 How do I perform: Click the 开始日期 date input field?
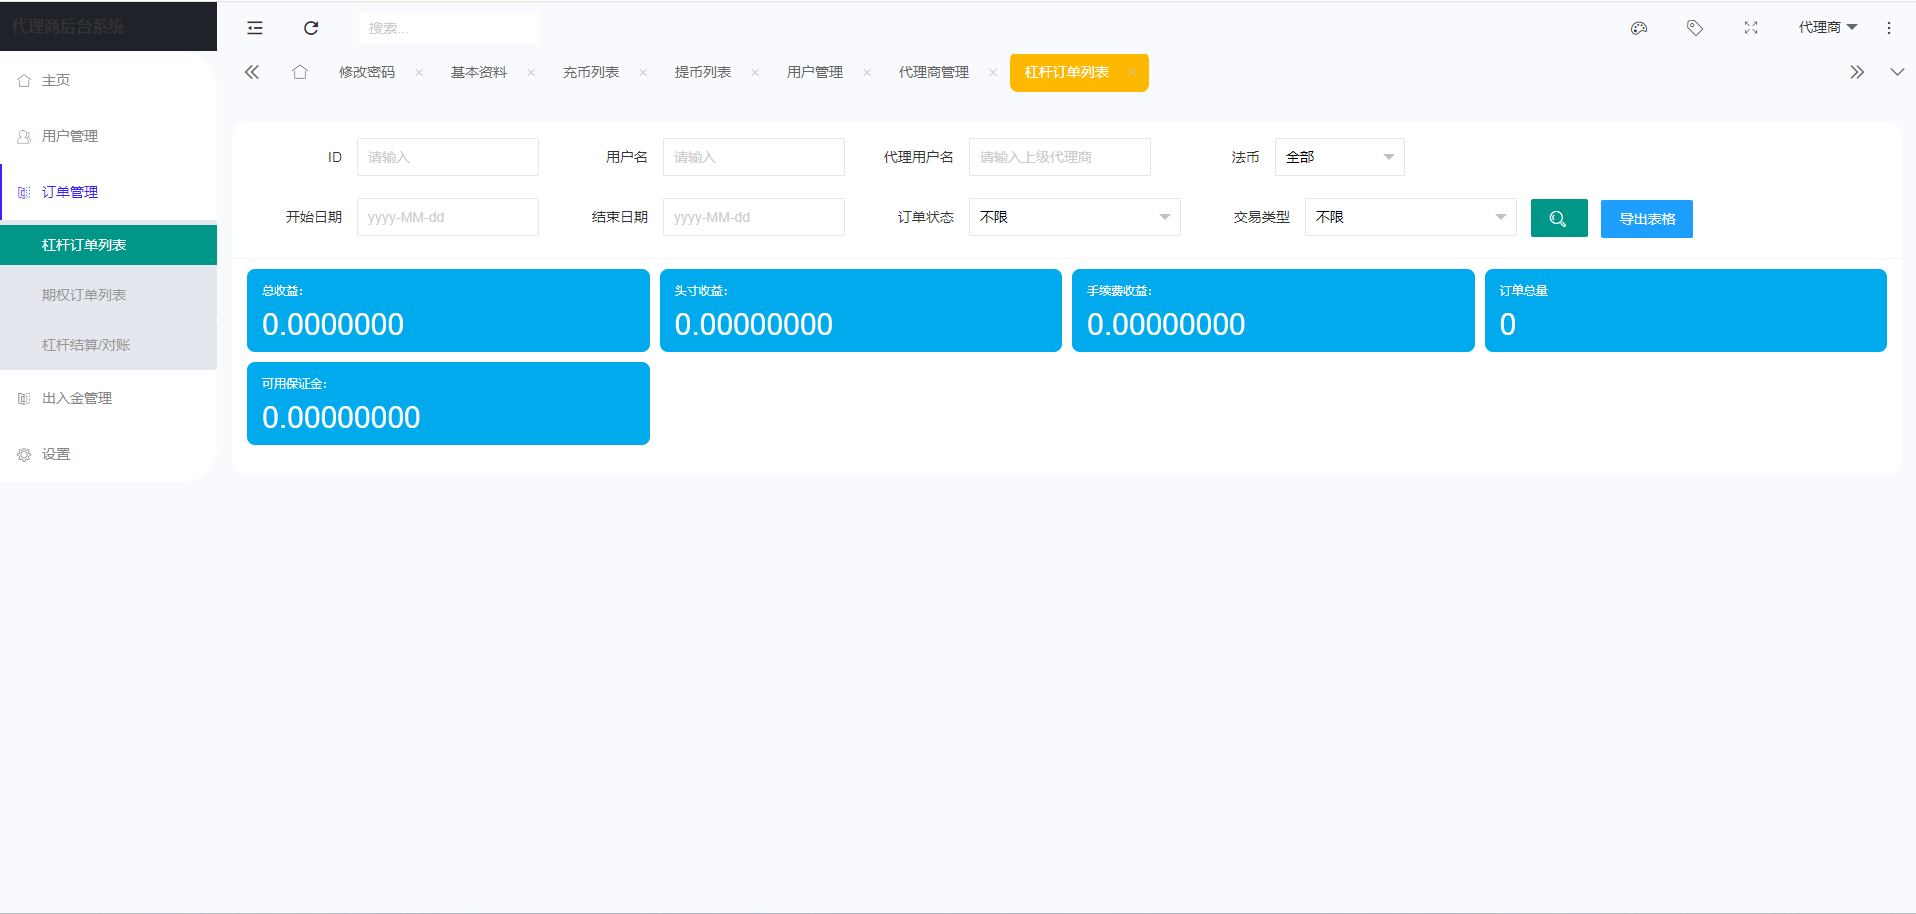[x=447, y=217]
